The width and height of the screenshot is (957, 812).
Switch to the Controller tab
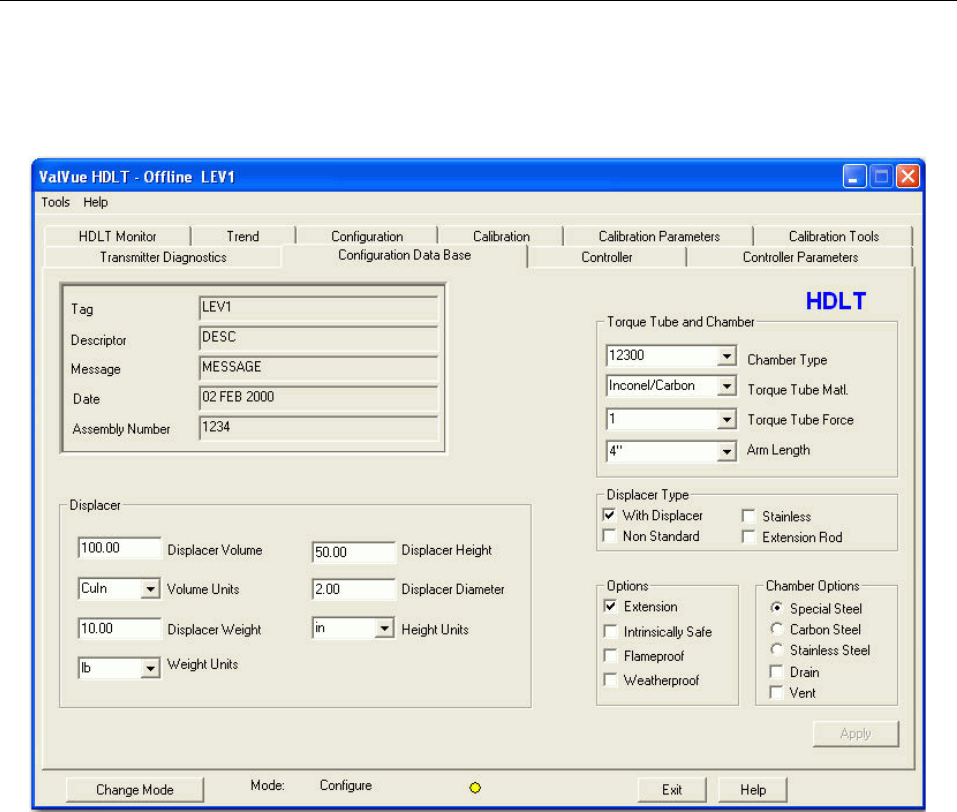[607, 257]
